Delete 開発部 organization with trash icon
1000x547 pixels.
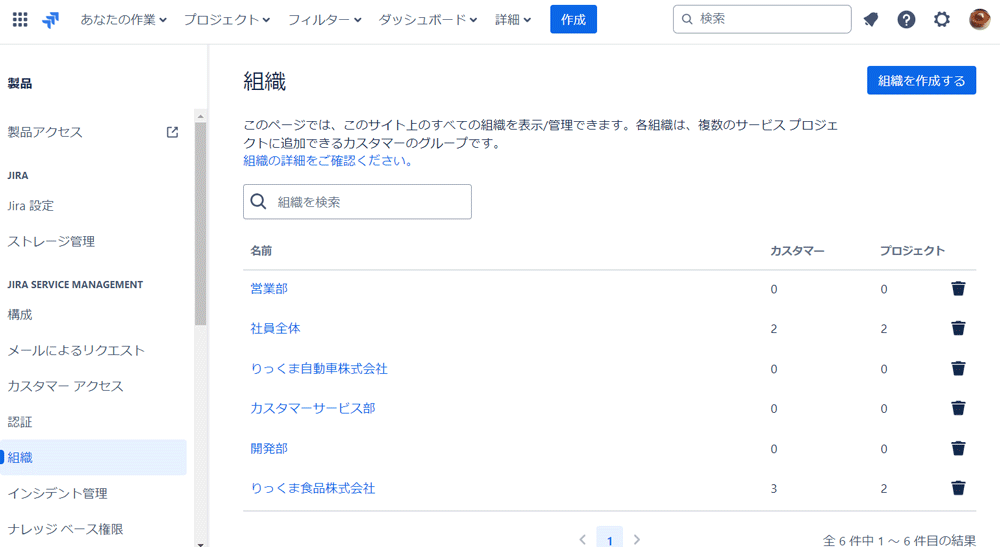pos(958,448)
